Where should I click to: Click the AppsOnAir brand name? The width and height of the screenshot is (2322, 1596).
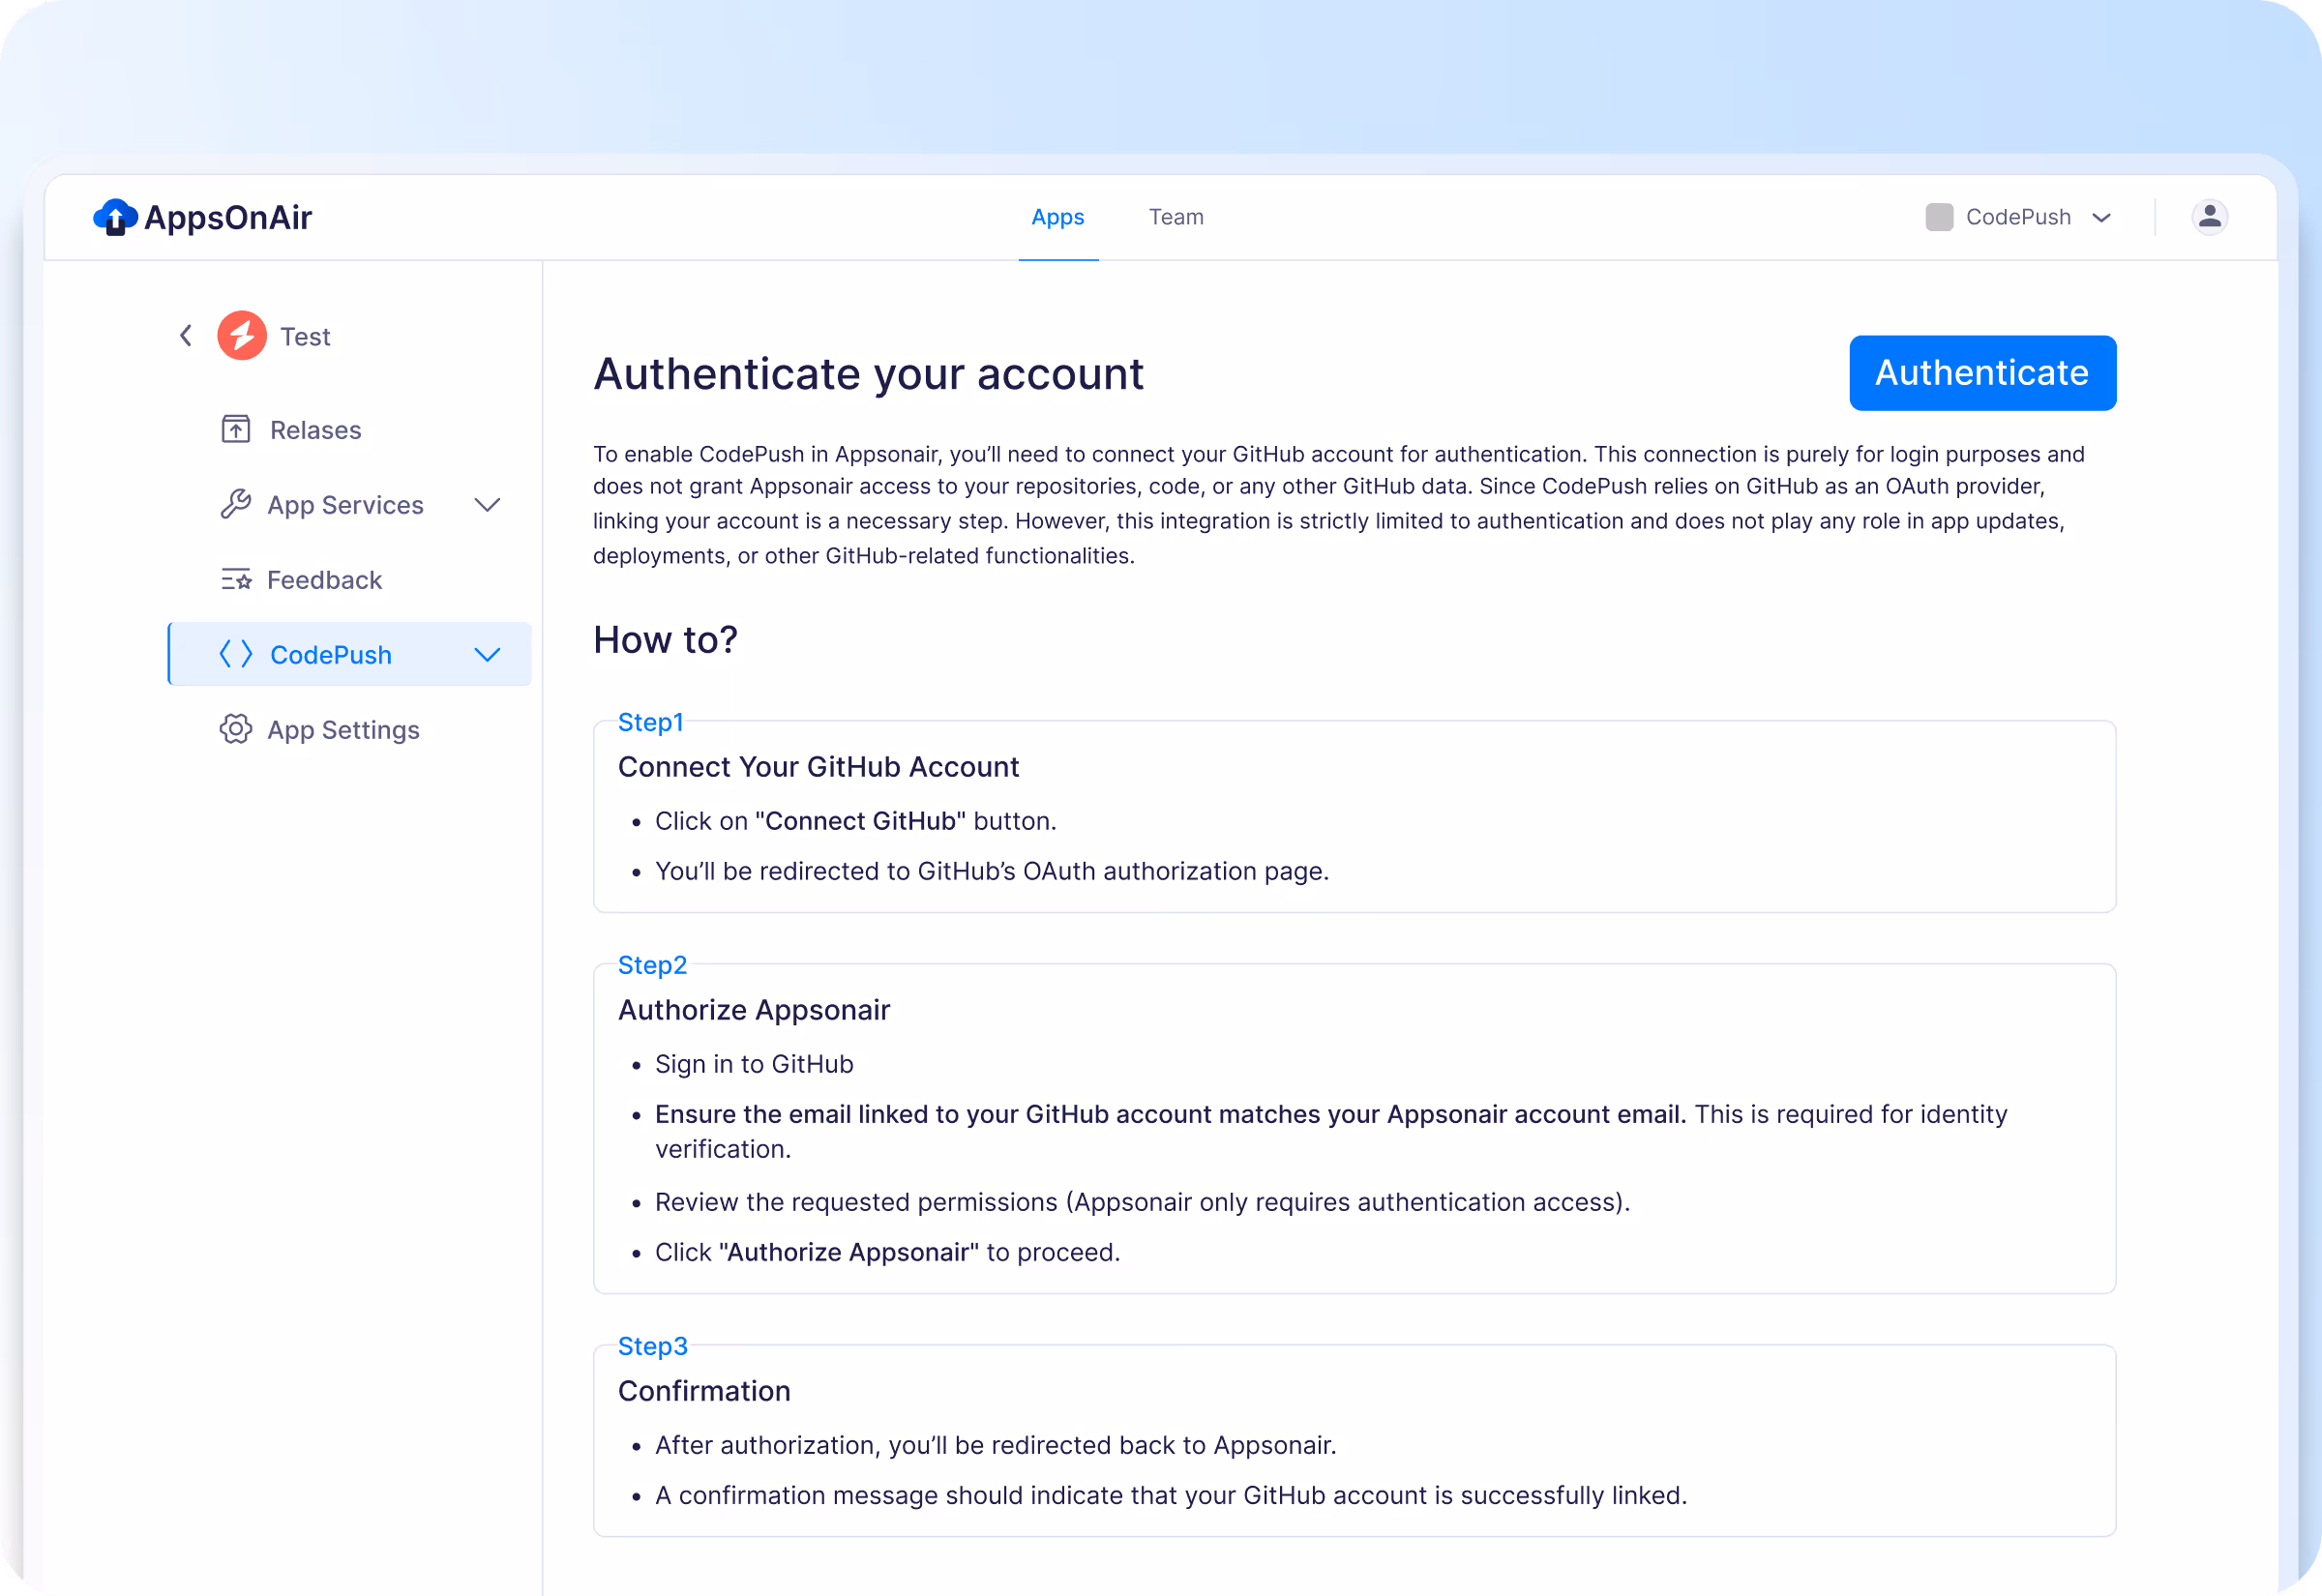(x=228, y=217)
